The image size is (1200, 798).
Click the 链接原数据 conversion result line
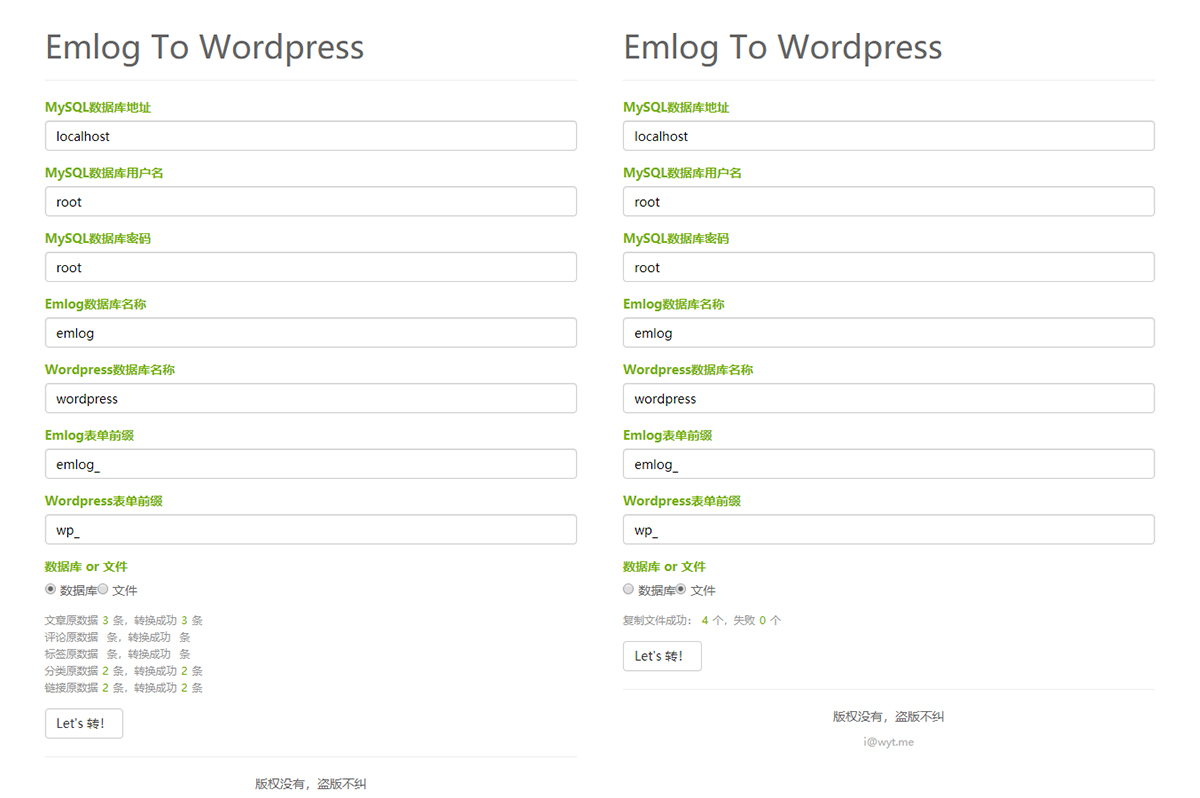[x=124, y=688]
